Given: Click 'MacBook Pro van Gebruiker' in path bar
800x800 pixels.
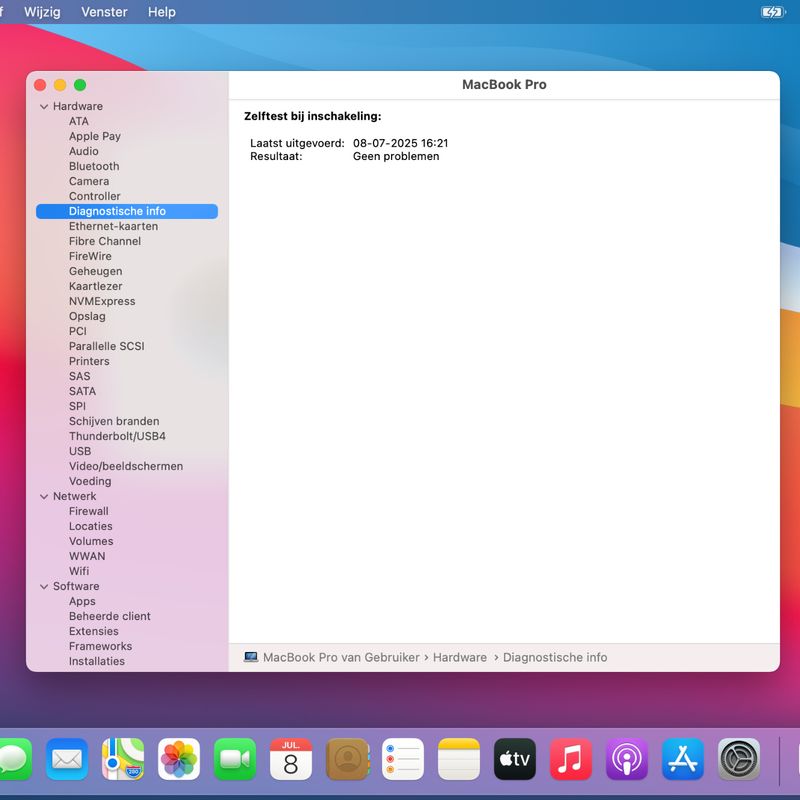Looking at the screenshot, I should click(x=341, y=657).
